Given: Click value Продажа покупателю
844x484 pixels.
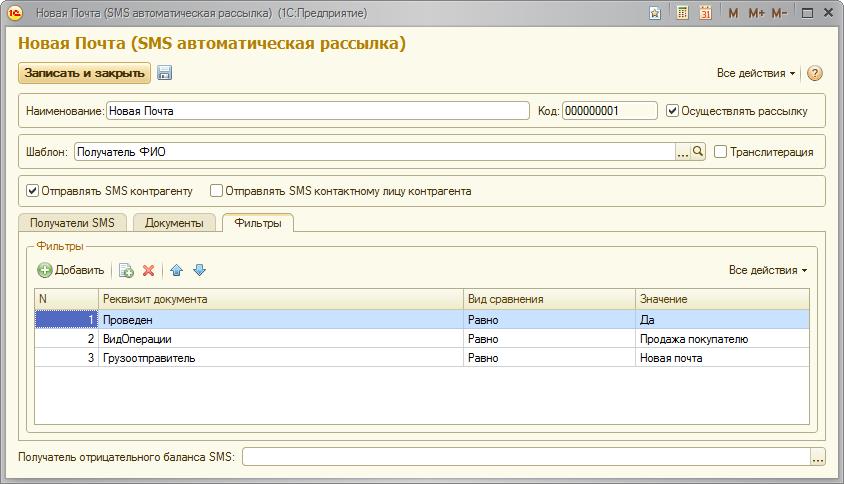Looking at the screenshot, I should pyautogui.click(x=722, y=339).
